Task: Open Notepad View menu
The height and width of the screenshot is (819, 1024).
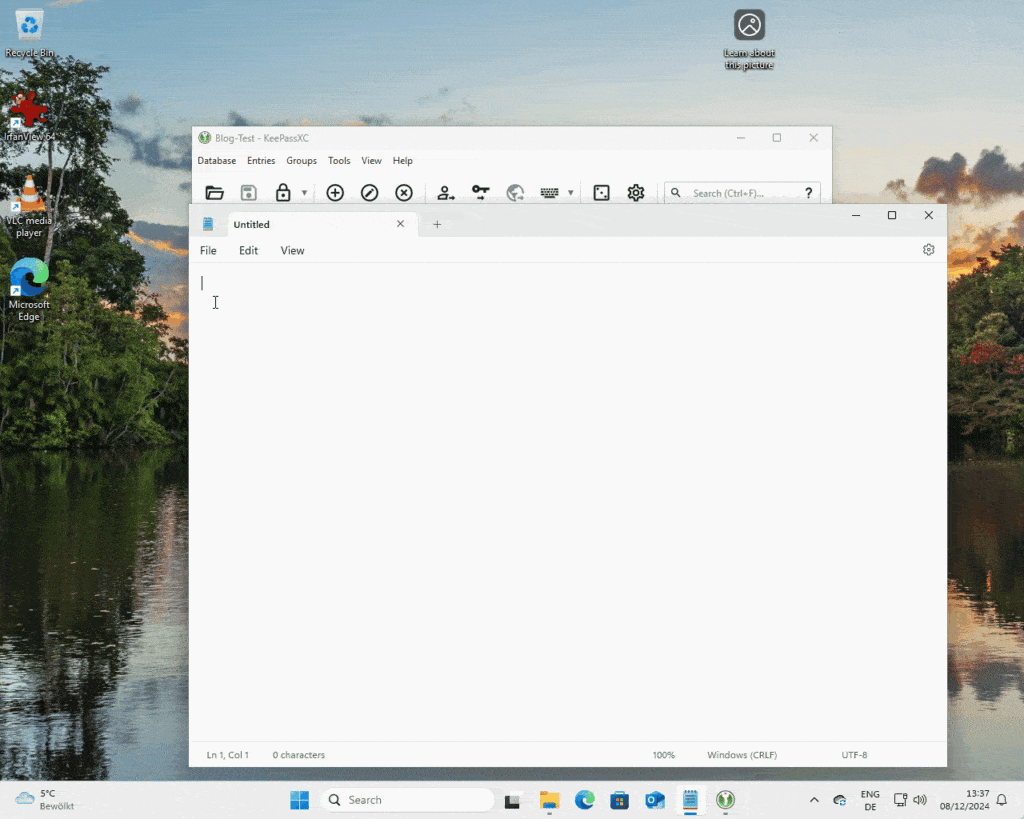Action: pyautogui.click(x=293, y=251)
